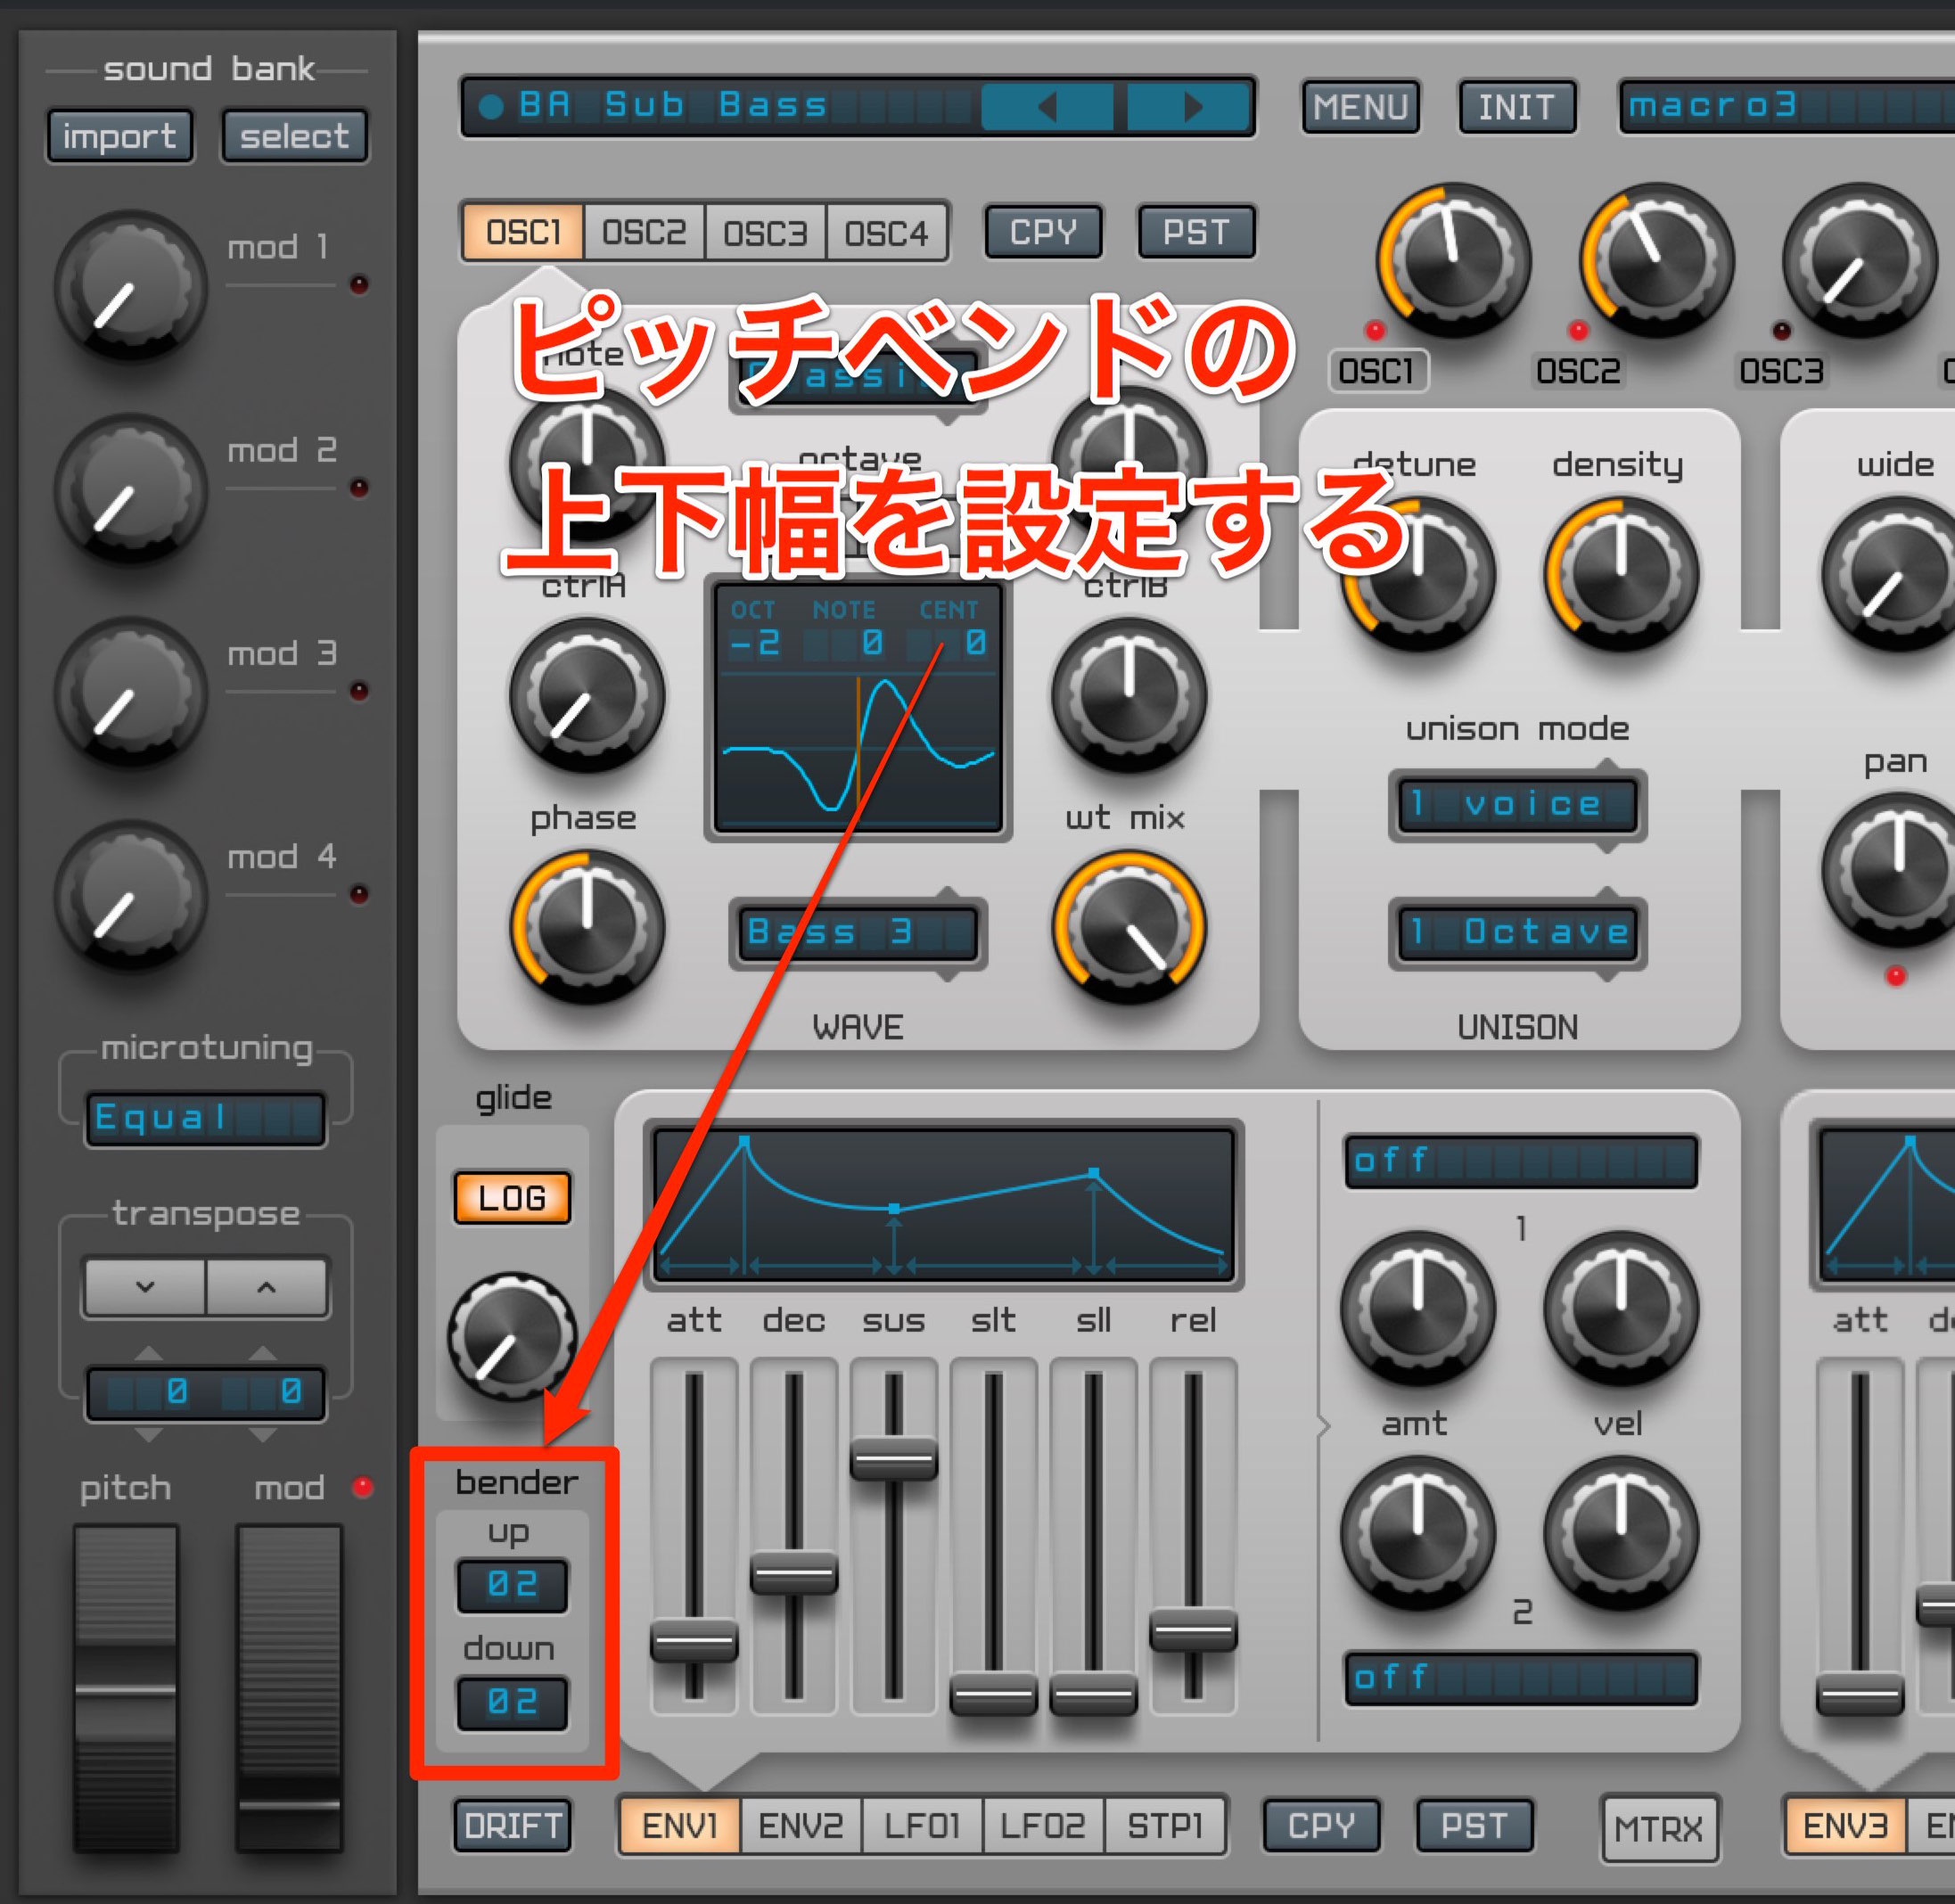The height and width of the screenshot is (1904, 1955).
Task: Open the upper off modulation source selector
Action: pyautogui.click(x=1520, y=1161)
